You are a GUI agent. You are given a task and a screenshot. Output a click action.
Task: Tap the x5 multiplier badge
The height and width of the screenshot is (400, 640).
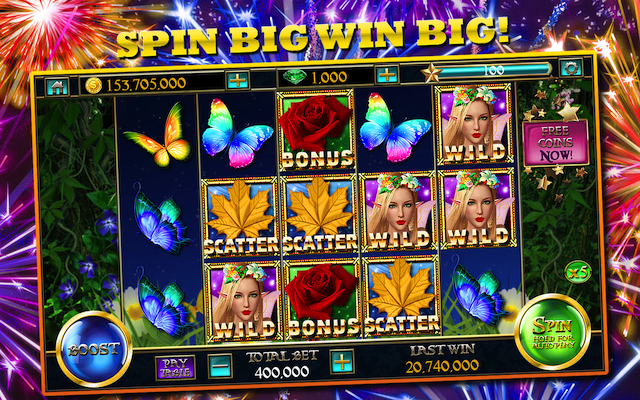[578, 271]
